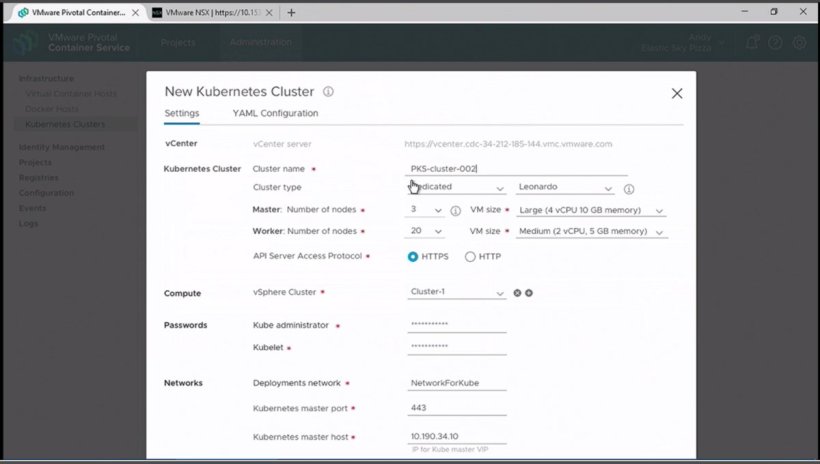Remove the vSphere Cluster-1 entry with x icon
820x464 pixels.
tap(517, 293)
